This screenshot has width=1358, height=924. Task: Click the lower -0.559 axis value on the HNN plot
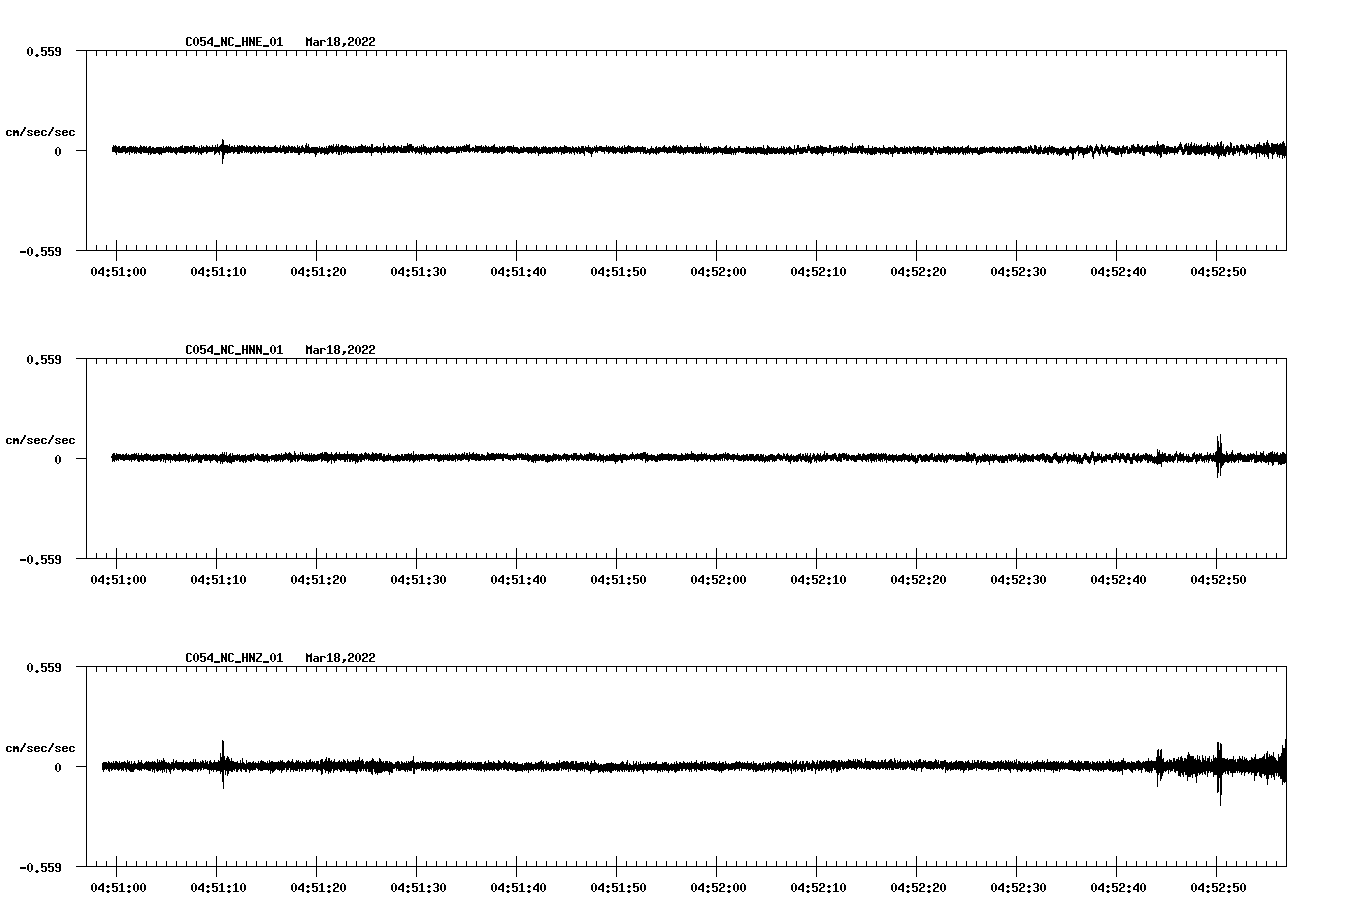point(41,559)
